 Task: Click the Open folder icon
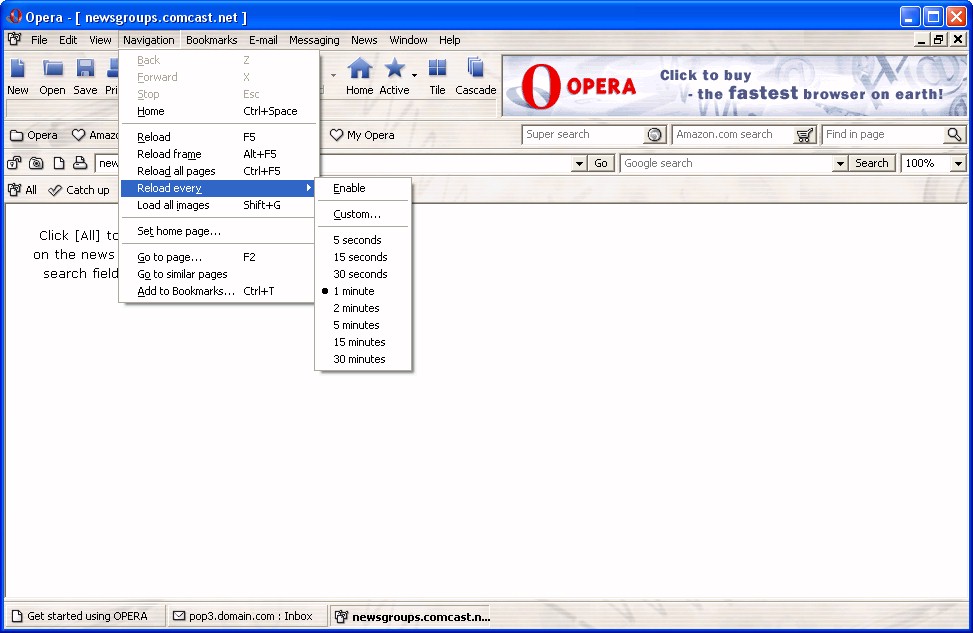[52, 69]
